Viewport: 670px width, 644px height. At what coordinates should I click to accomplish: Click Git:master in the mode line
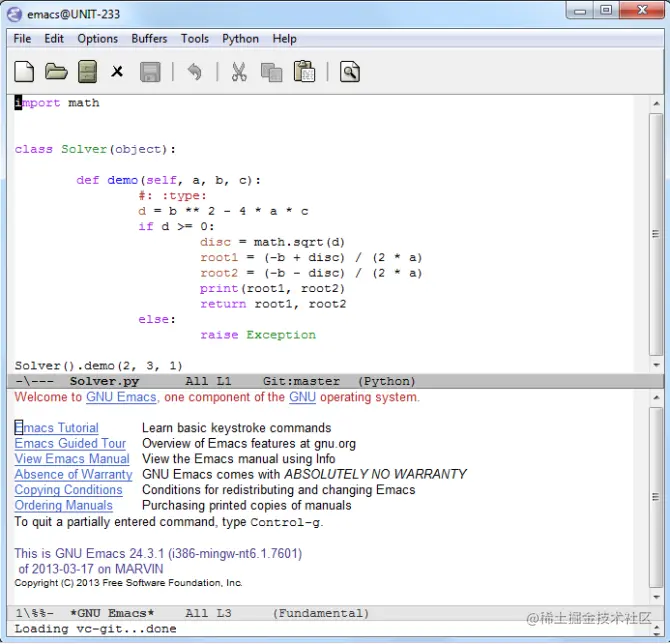pyautogui.click(x=301, y=381)
